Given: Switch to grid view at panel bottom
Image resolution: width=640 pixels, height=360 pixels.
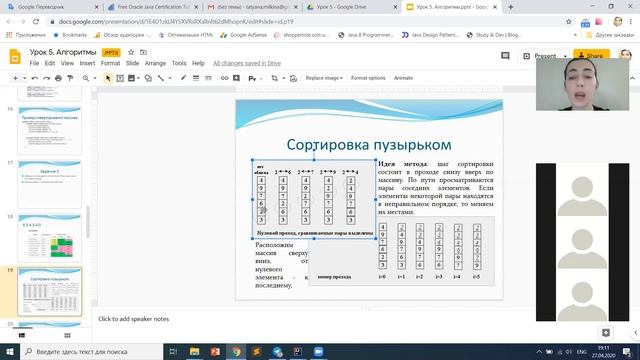Looking at the screenshot, I should tap(67, 336).
